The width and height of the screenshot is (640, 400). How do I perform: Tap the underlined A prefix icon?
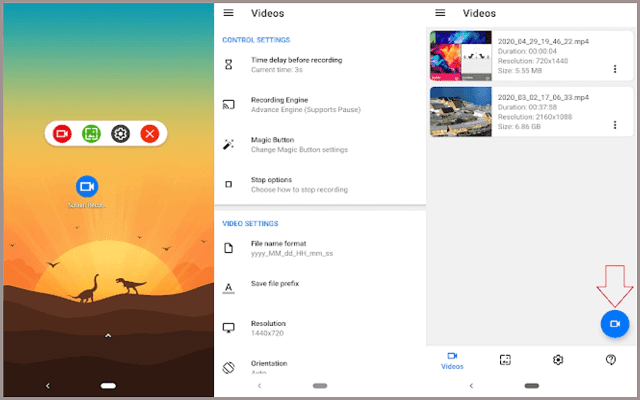click(229, 288)
